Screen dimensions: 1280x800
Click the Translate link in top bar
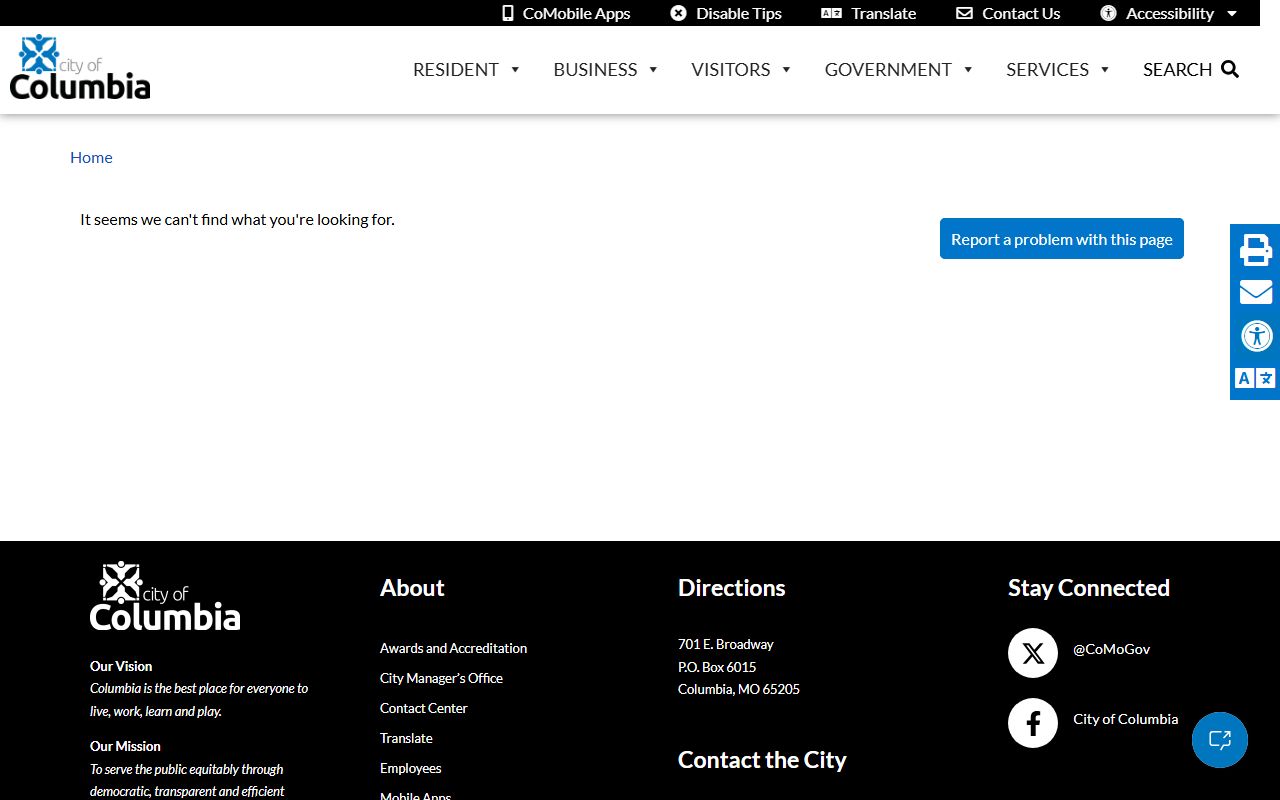(x=884, y=13)
